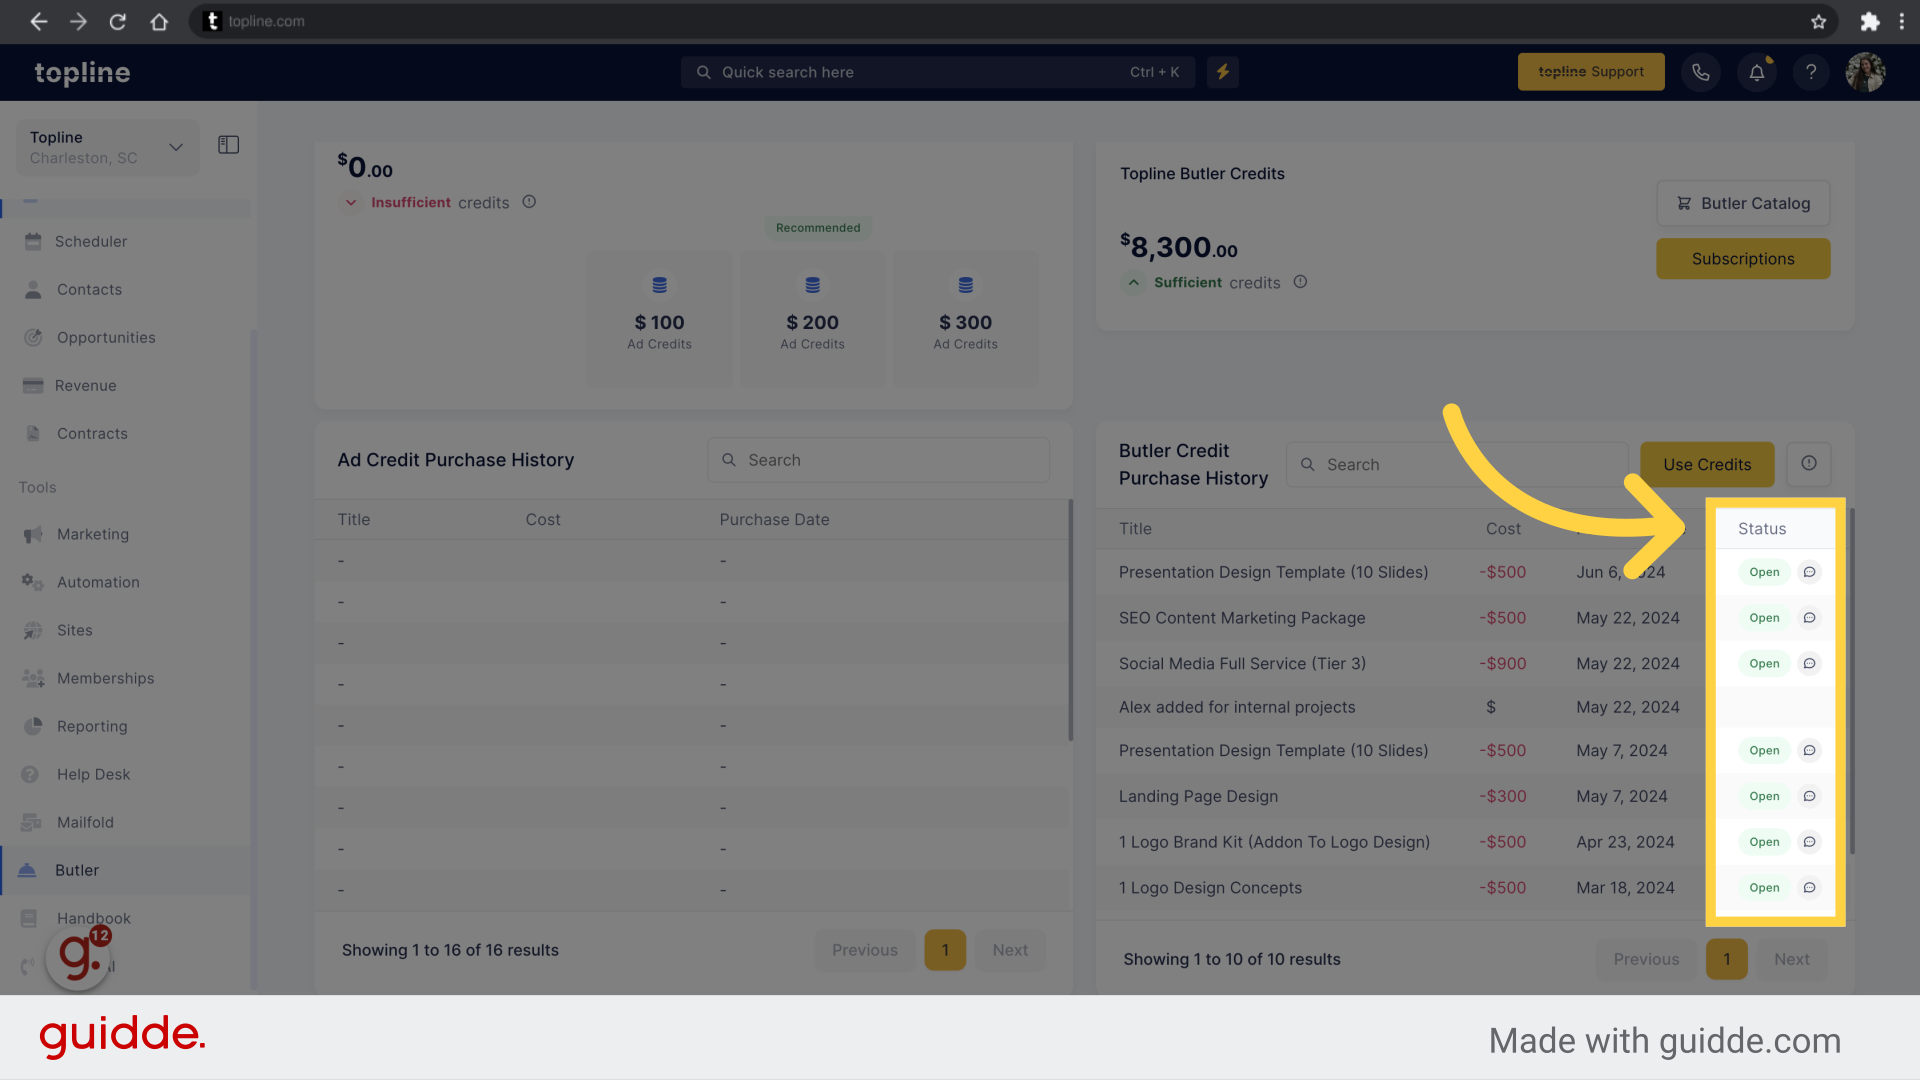Click Next in Butler Credit pagination
Screen dimensions: 1920x1080
coord(1792,960)
